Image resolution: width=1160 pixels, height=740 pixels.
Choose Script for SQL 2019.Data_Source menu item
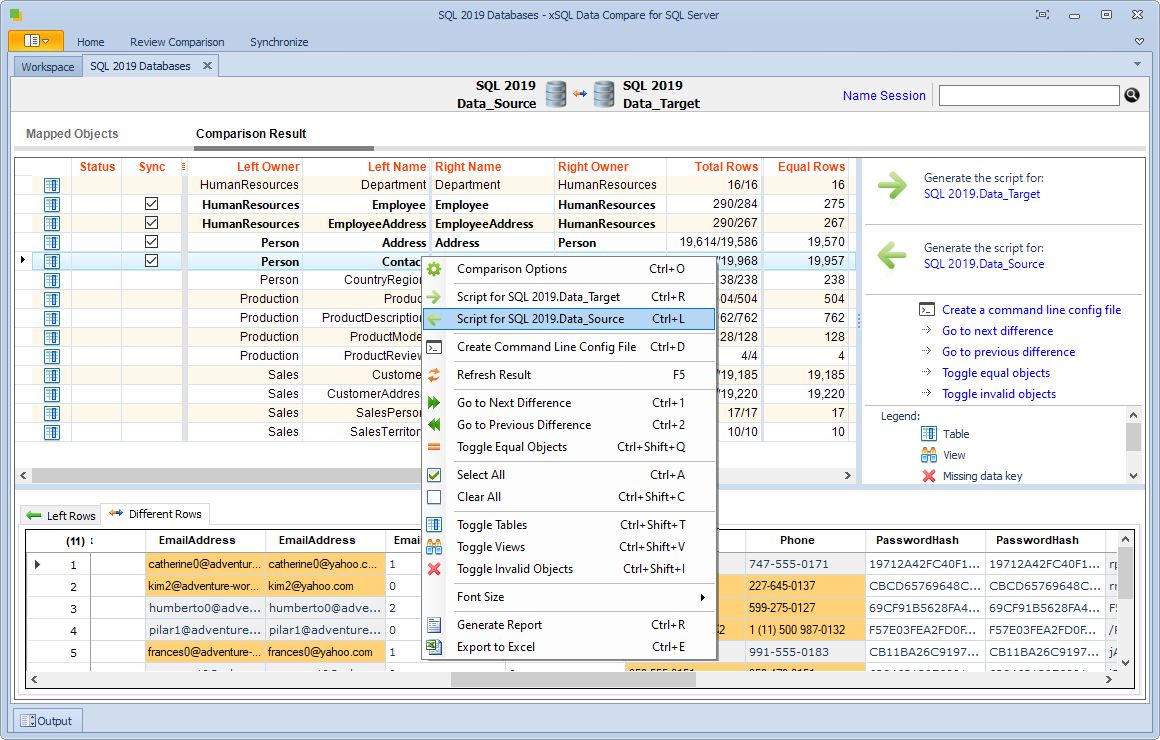pos(569,319)
